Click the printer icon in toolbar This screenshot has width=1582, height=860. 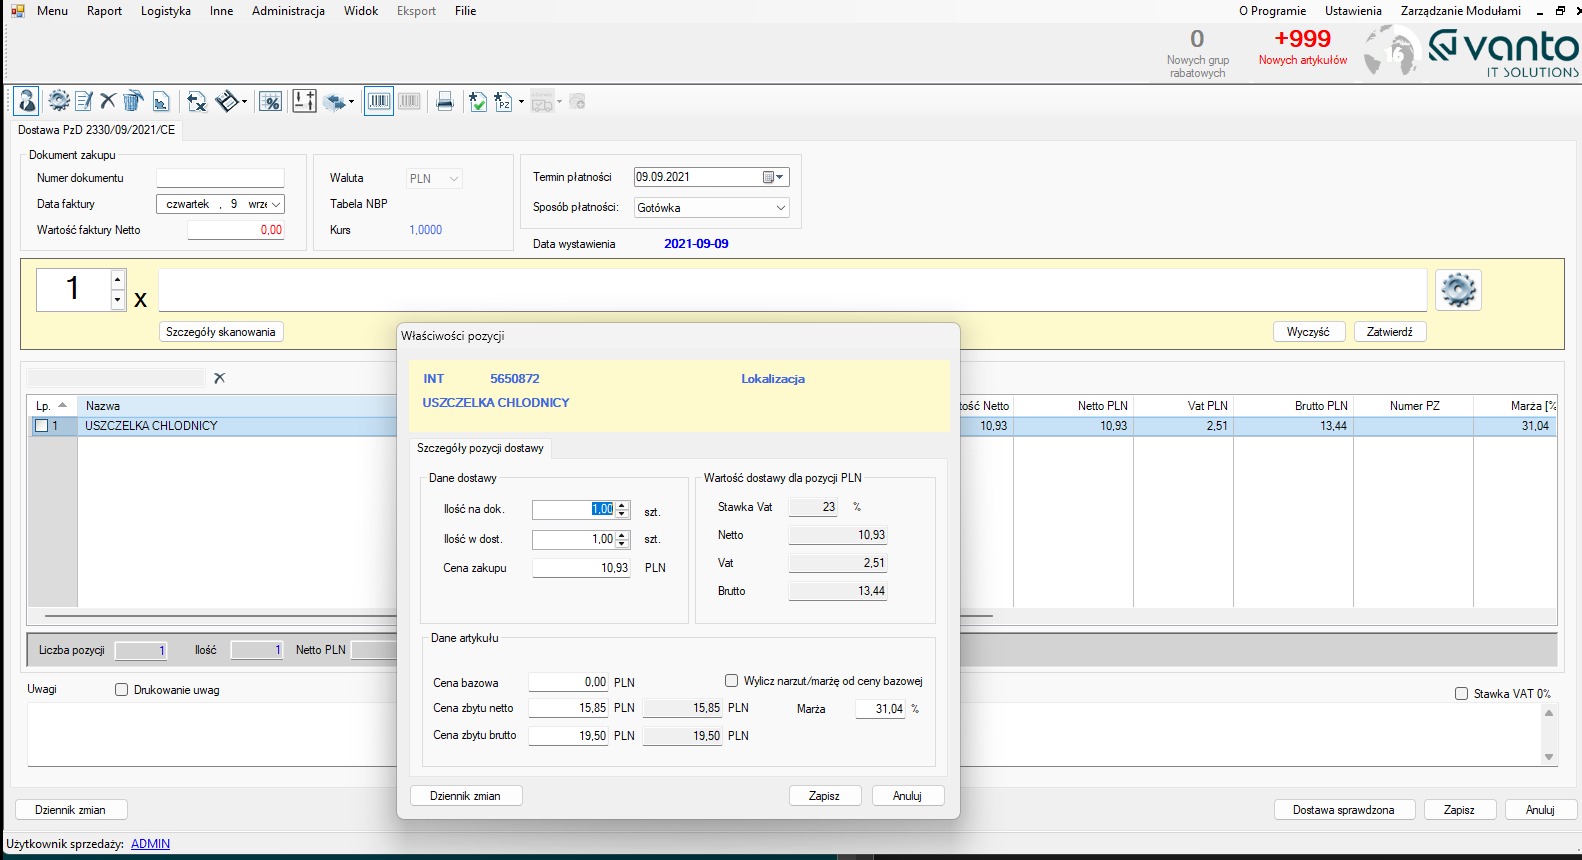pos(445,101)
